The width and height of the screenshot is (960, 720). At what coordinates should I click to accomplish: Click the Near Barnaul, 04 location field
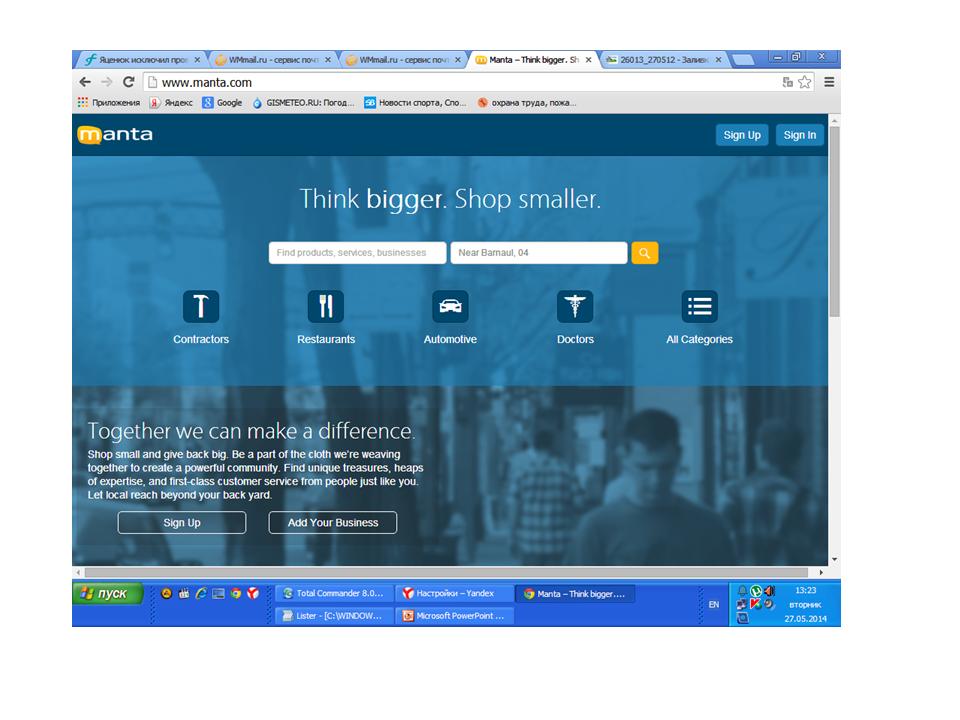[x=539, y=253]
